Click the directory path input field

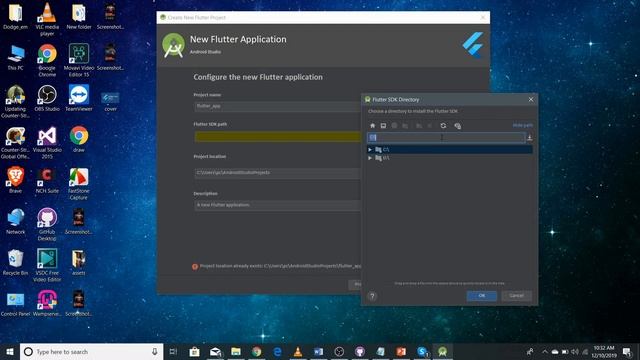coord(446,138)
